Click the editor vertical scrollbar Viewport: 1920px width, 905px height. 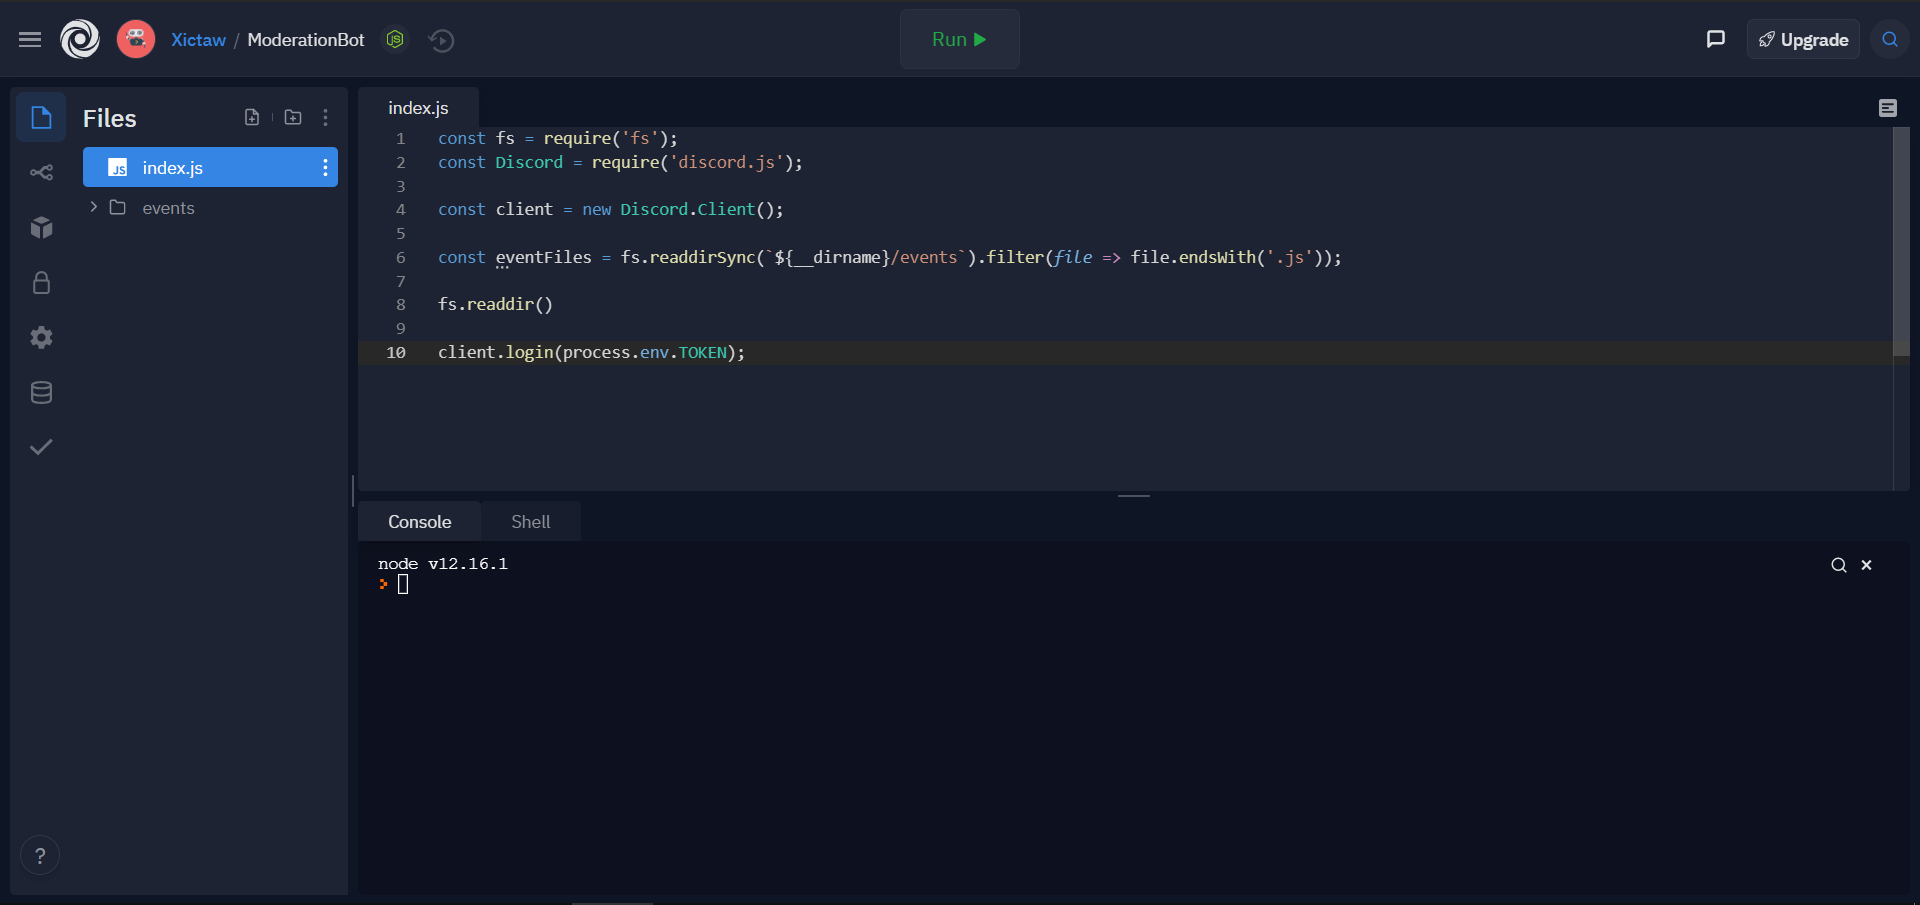[x=1901, y=242]
